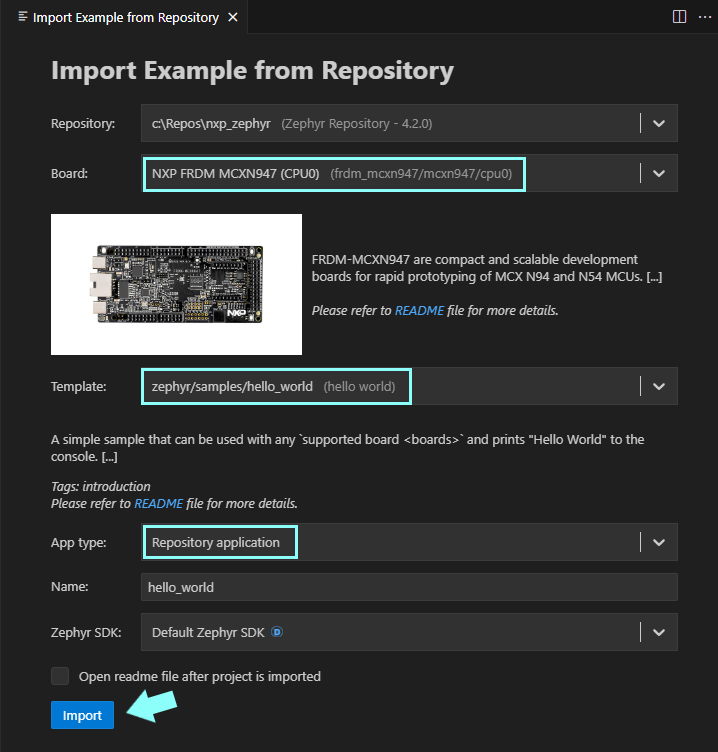Click the default SDK badge icon
Viewport: 718px width, 752px height.
[x=277, y=632]
